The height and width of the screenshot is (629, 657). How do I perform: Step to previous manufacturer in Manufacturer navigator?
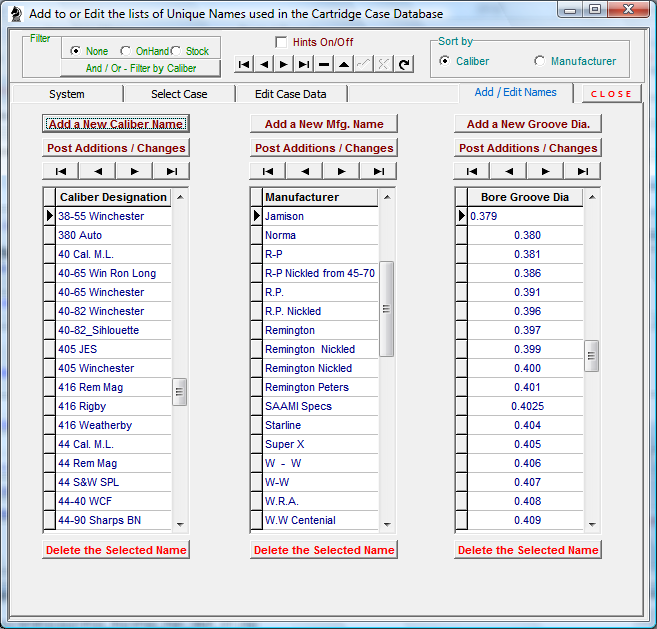coord(305,171)
